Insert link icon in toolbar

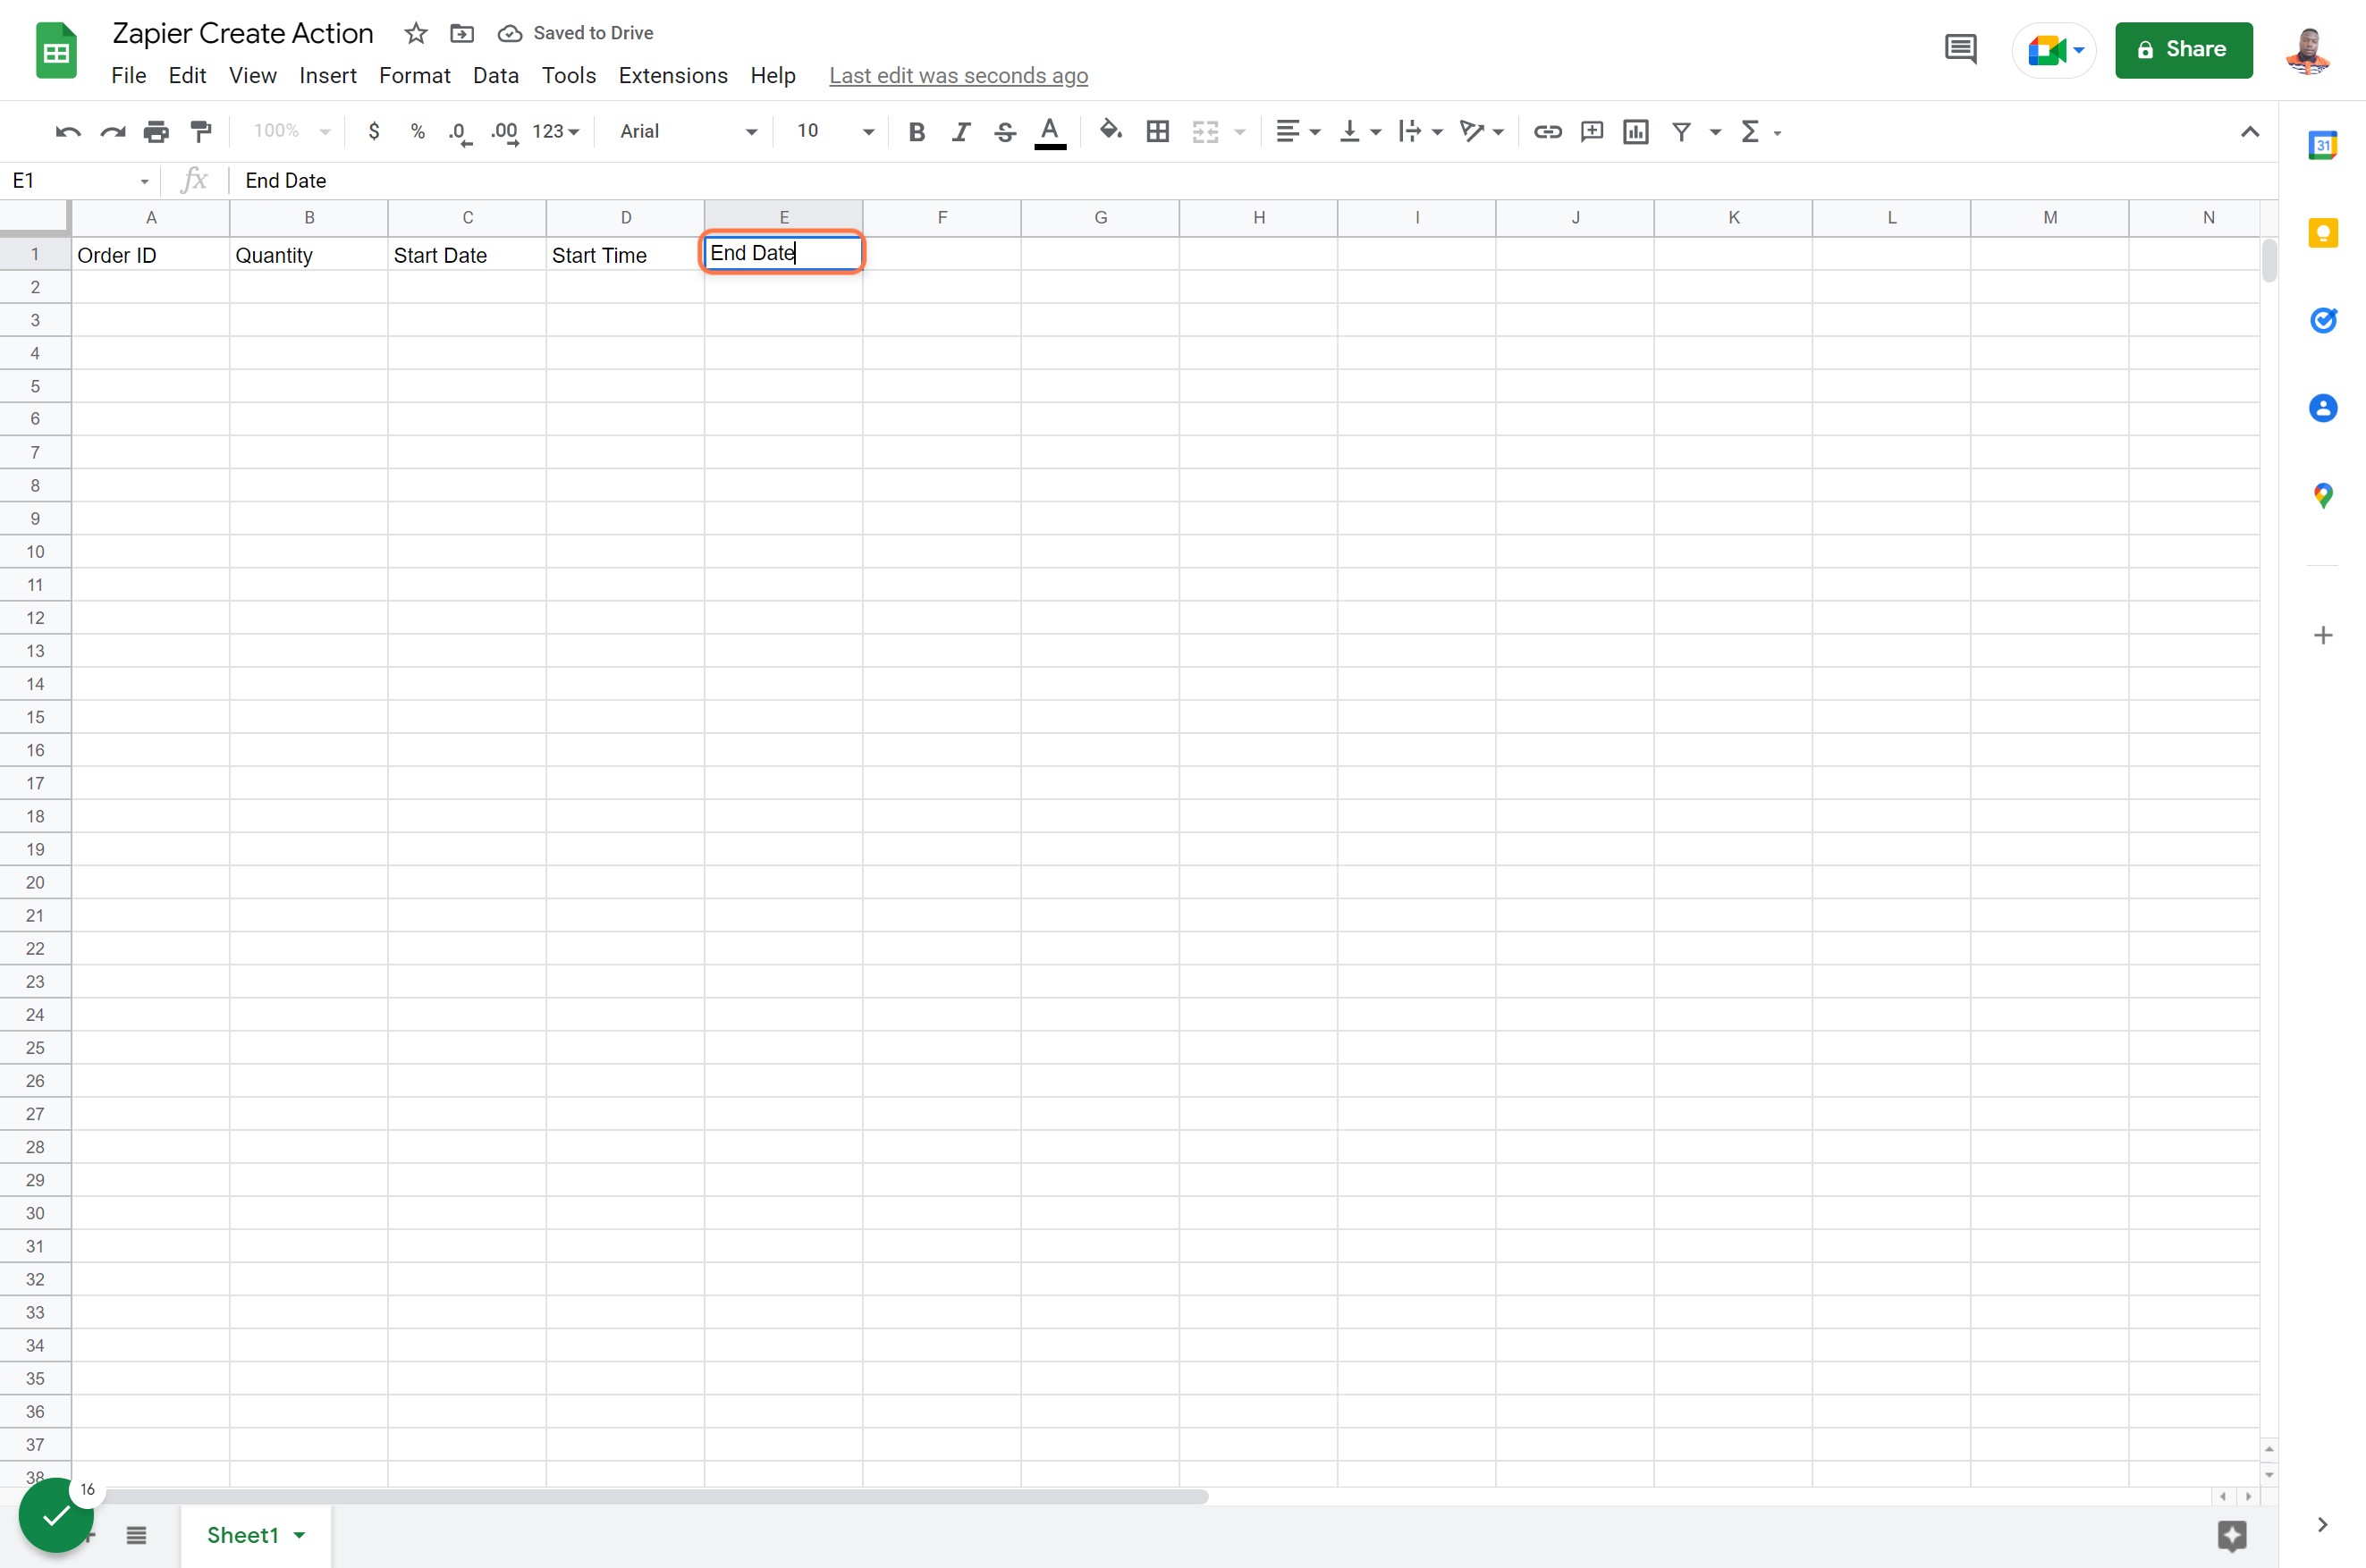point(1547,131)
